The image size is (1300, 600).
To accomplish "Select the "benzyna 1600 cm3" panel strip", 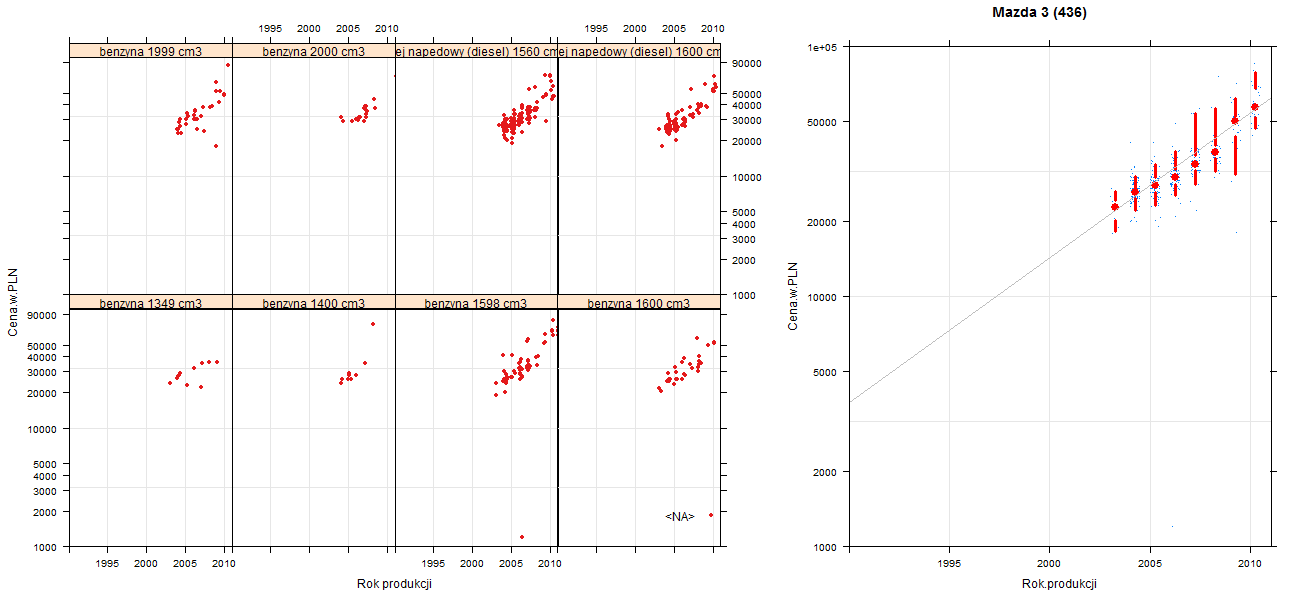I will (x=639, y=303).
